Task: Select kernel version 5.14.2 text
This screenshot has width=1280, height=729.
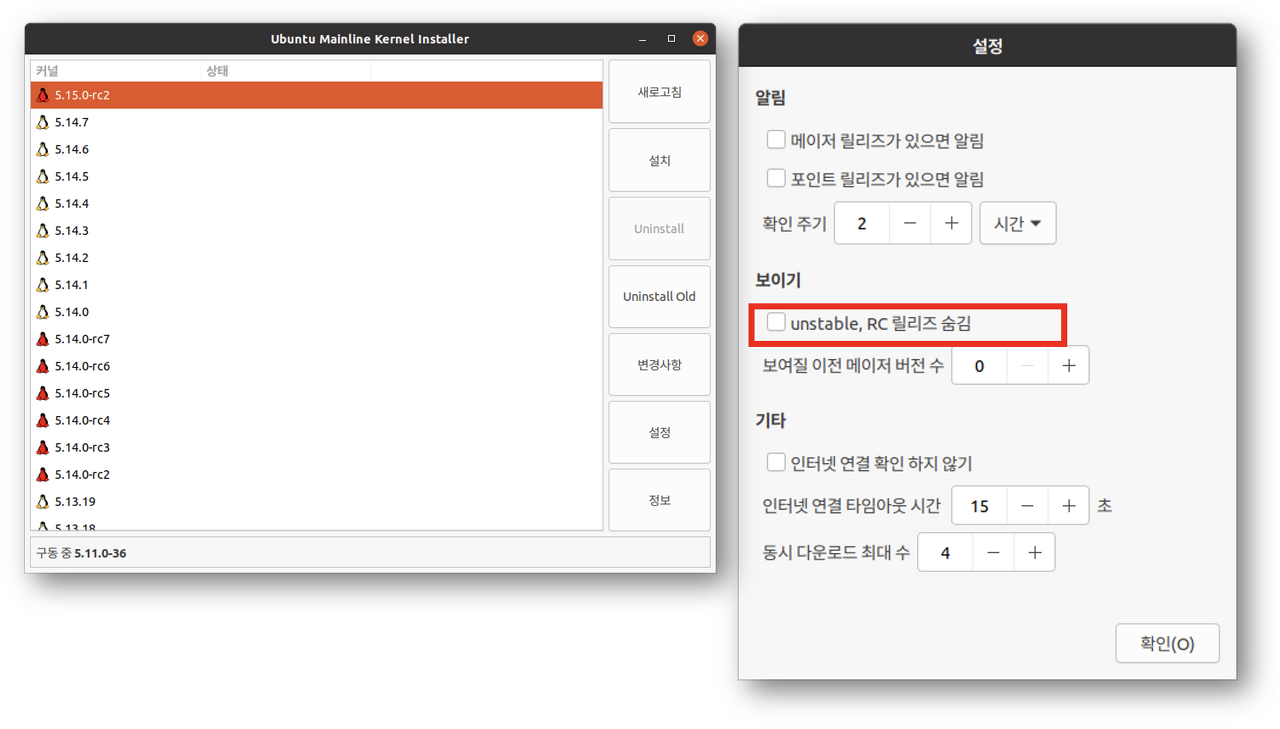Action: tap(71, 257)
